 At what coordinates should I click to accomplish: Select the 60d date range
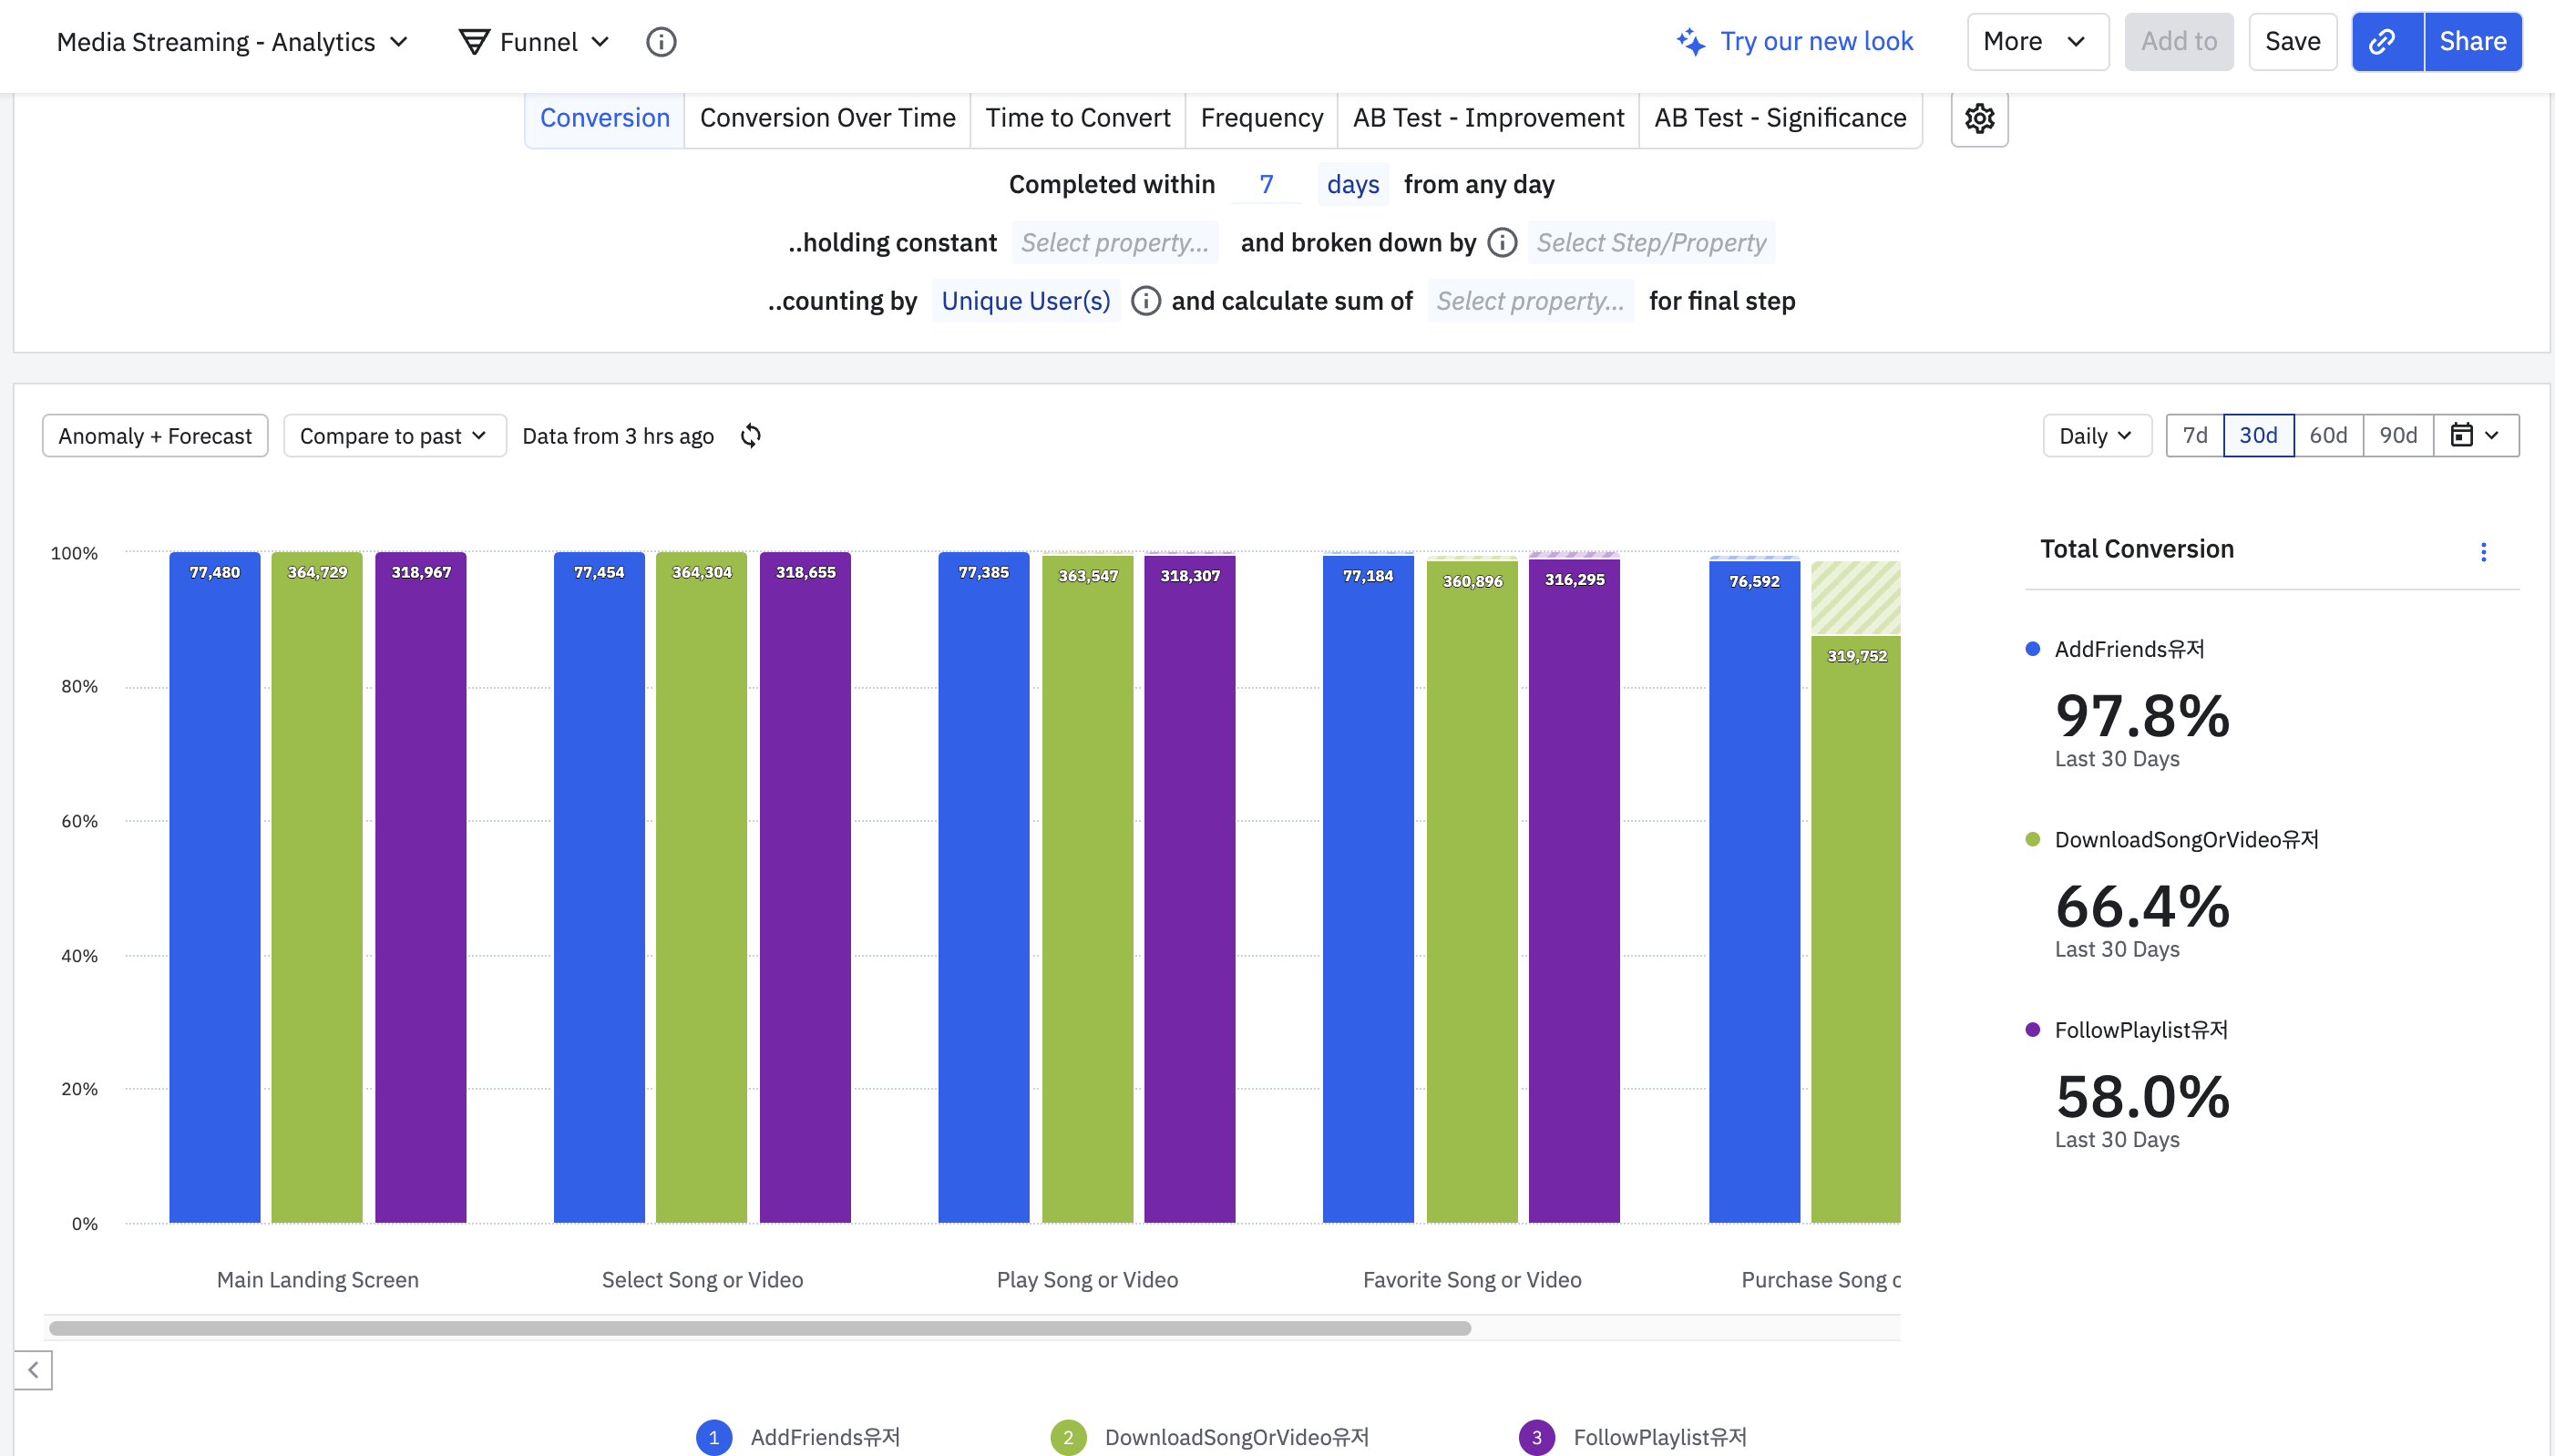coord(2327,436)
